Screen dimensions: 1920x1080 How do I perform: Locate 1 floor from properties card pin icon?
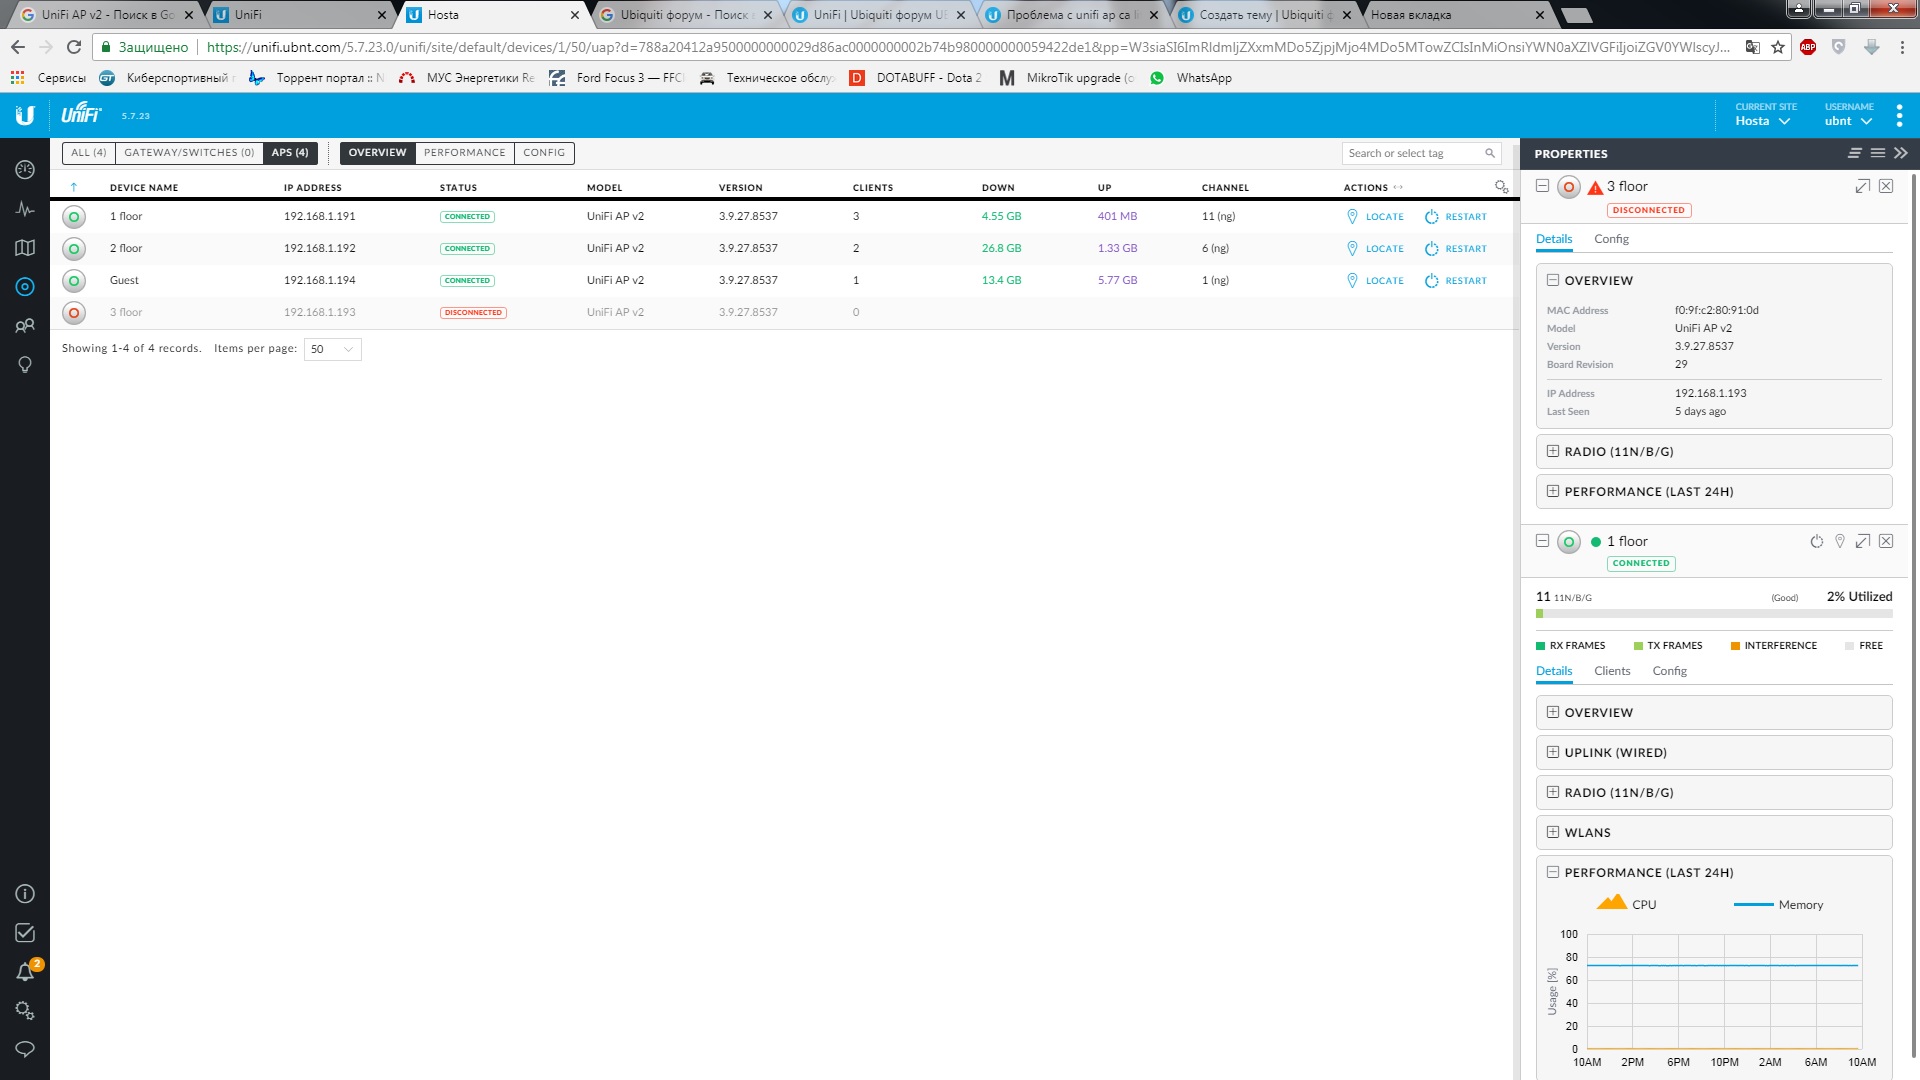tap(1840, 541)
